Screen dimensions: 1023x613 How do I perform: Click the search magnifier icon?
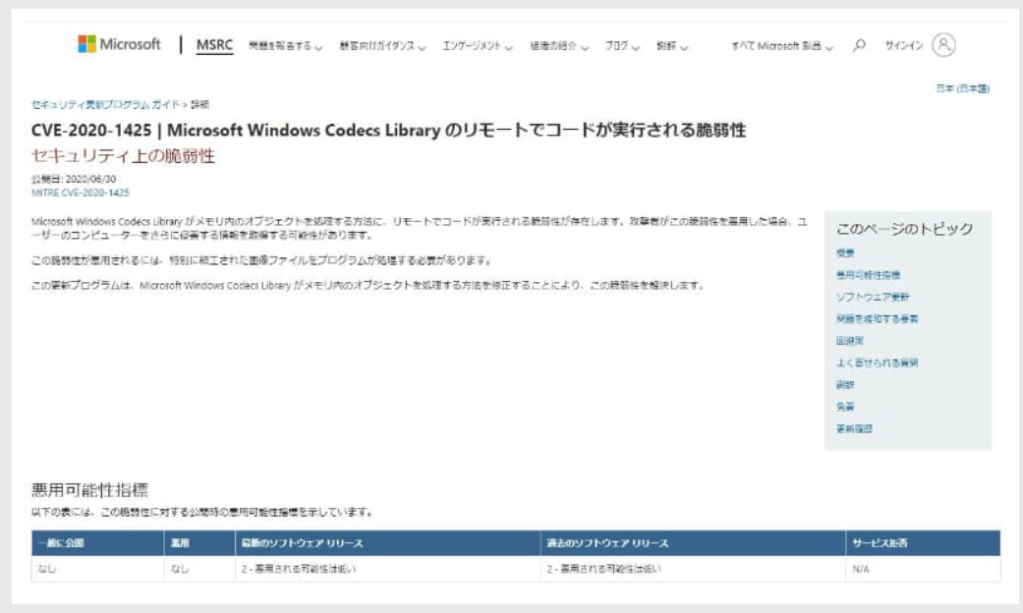click(x=859, y=46)
